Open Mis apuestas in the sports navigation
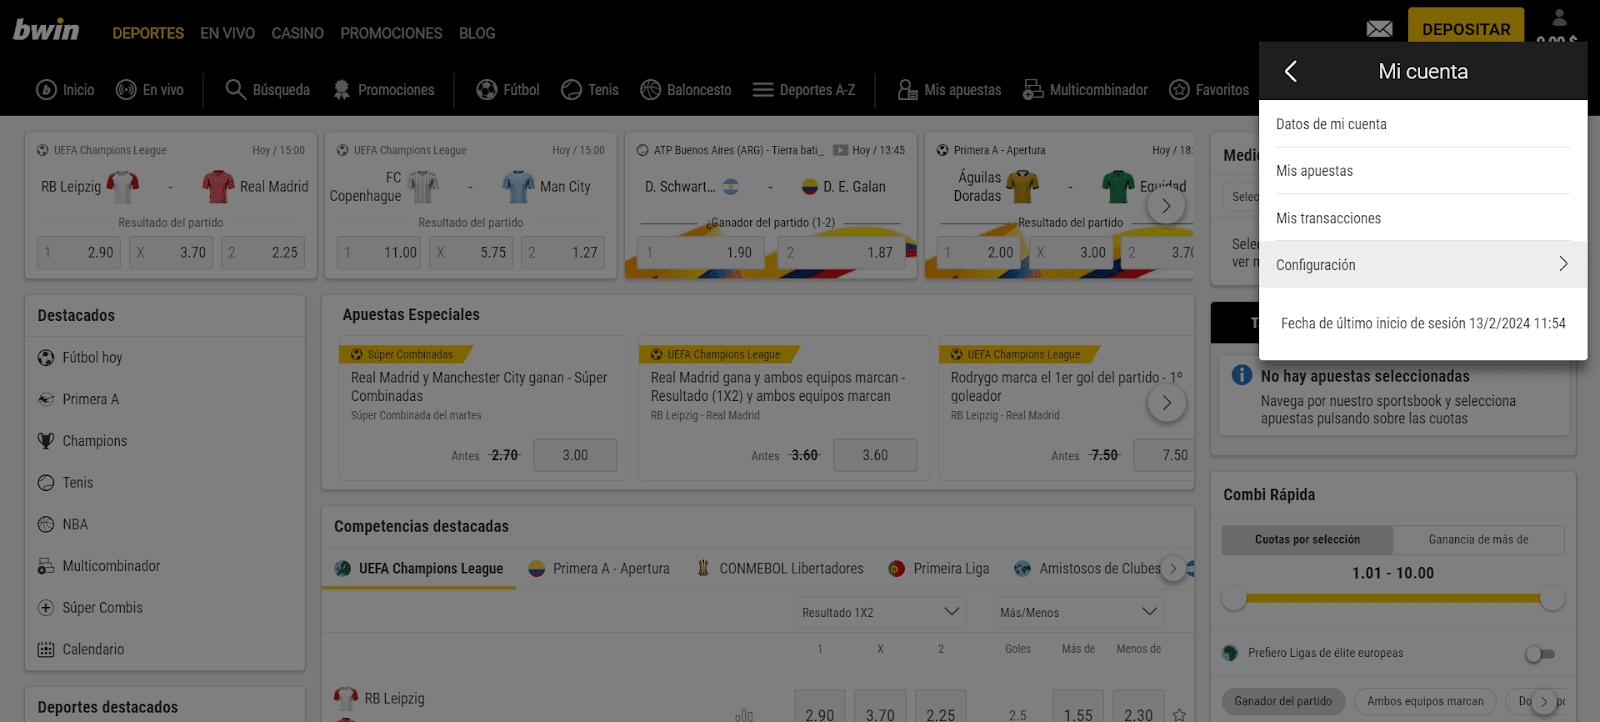The height and width of the screenshot is (722, 1600). coord(949,90)
